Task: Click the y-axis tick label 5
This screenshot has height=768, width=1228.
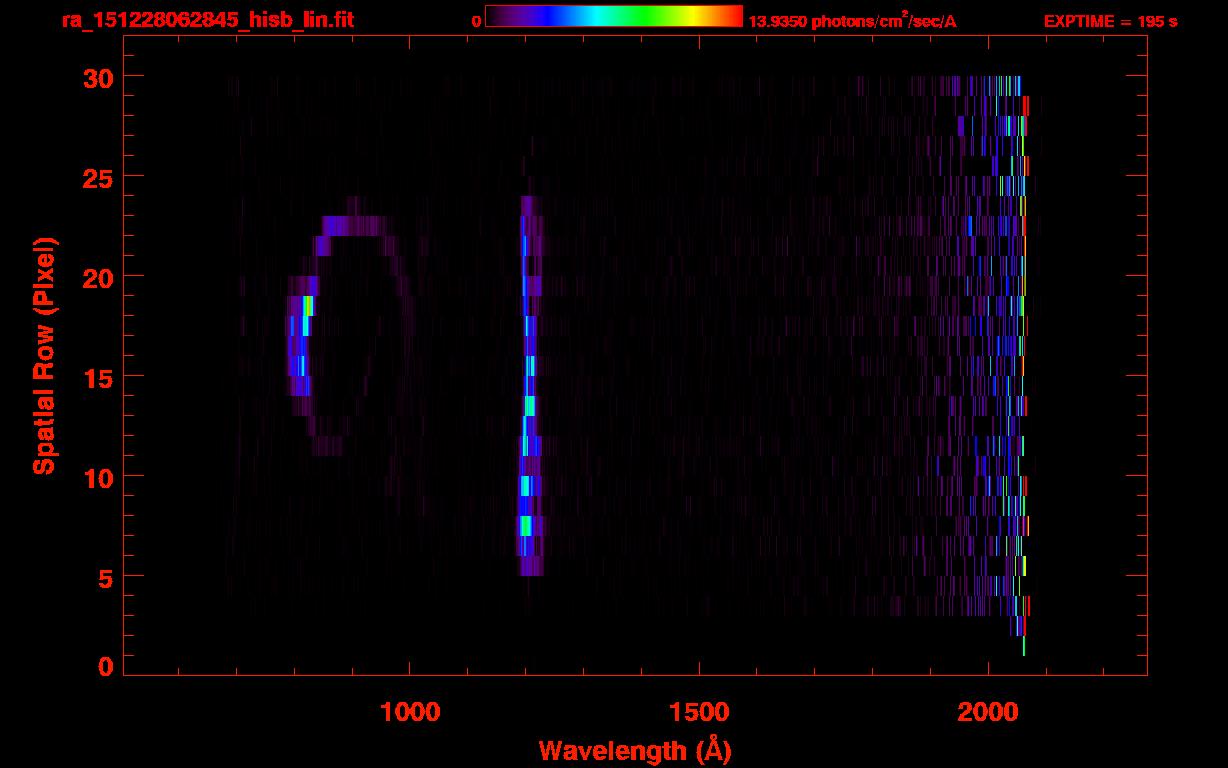Action: 103,577
